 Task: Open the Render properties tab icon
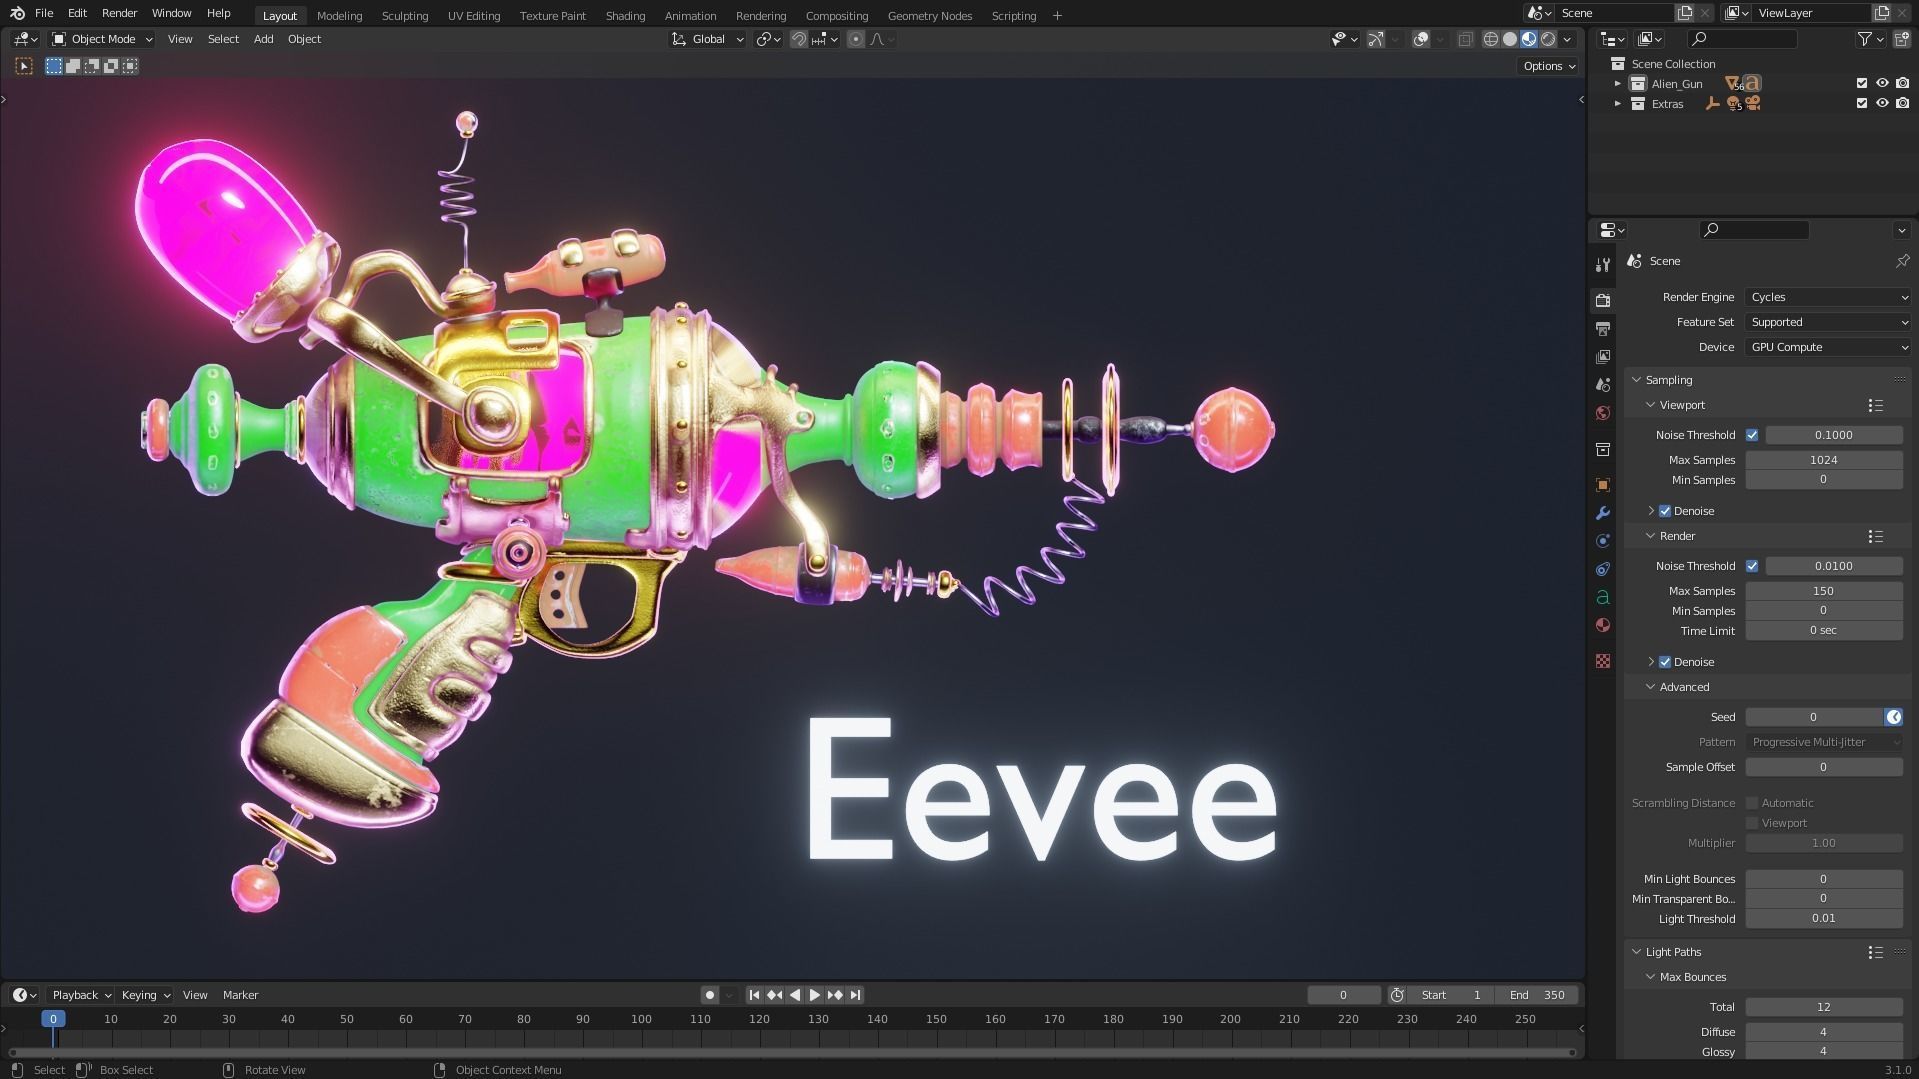1603,300
